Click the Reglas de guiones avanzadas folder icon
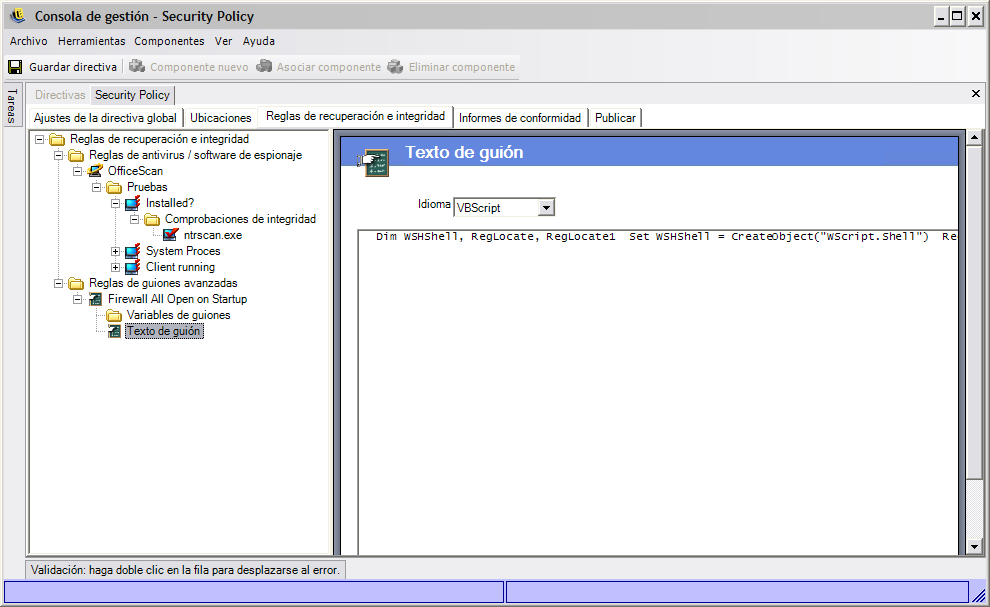The width and height of the screenshot is (990, 607). [76, 284]
